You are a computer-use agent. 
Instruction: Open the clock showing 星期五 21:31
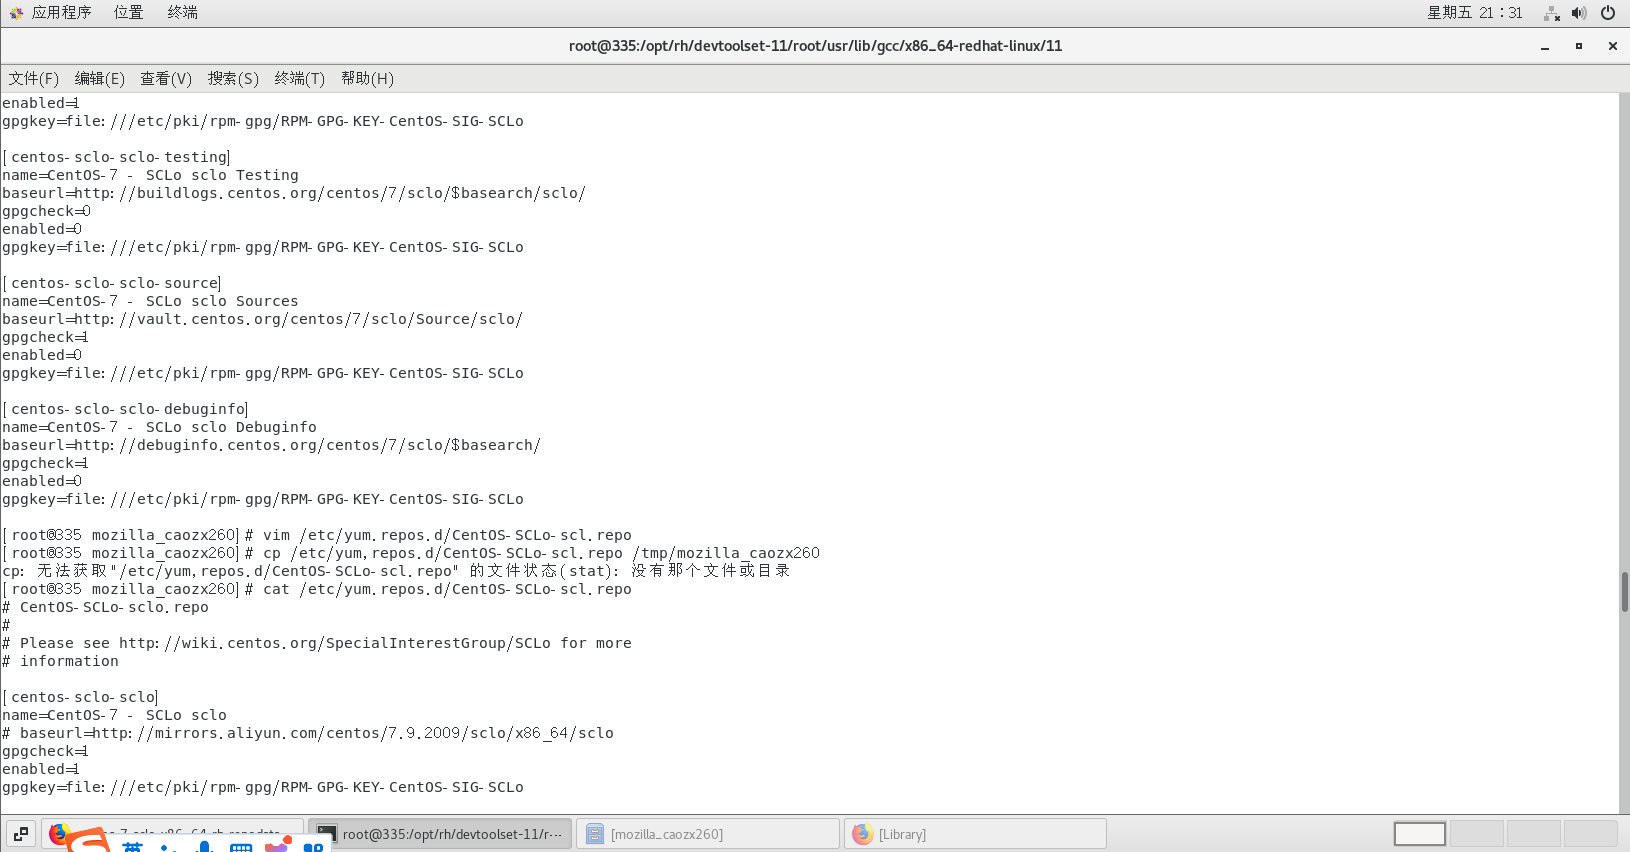pyautogui.click(x=1474, y=12)
